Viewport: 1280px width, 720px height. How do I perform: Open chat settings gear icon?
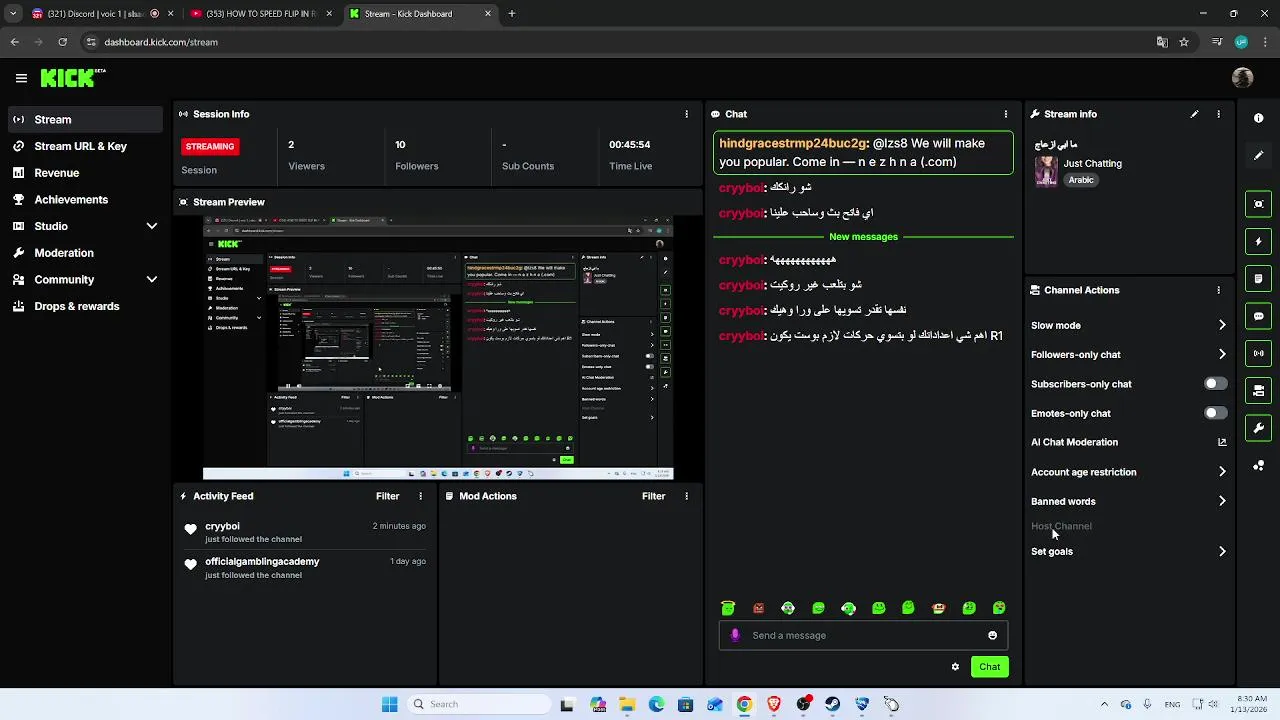tap(955, 667)
